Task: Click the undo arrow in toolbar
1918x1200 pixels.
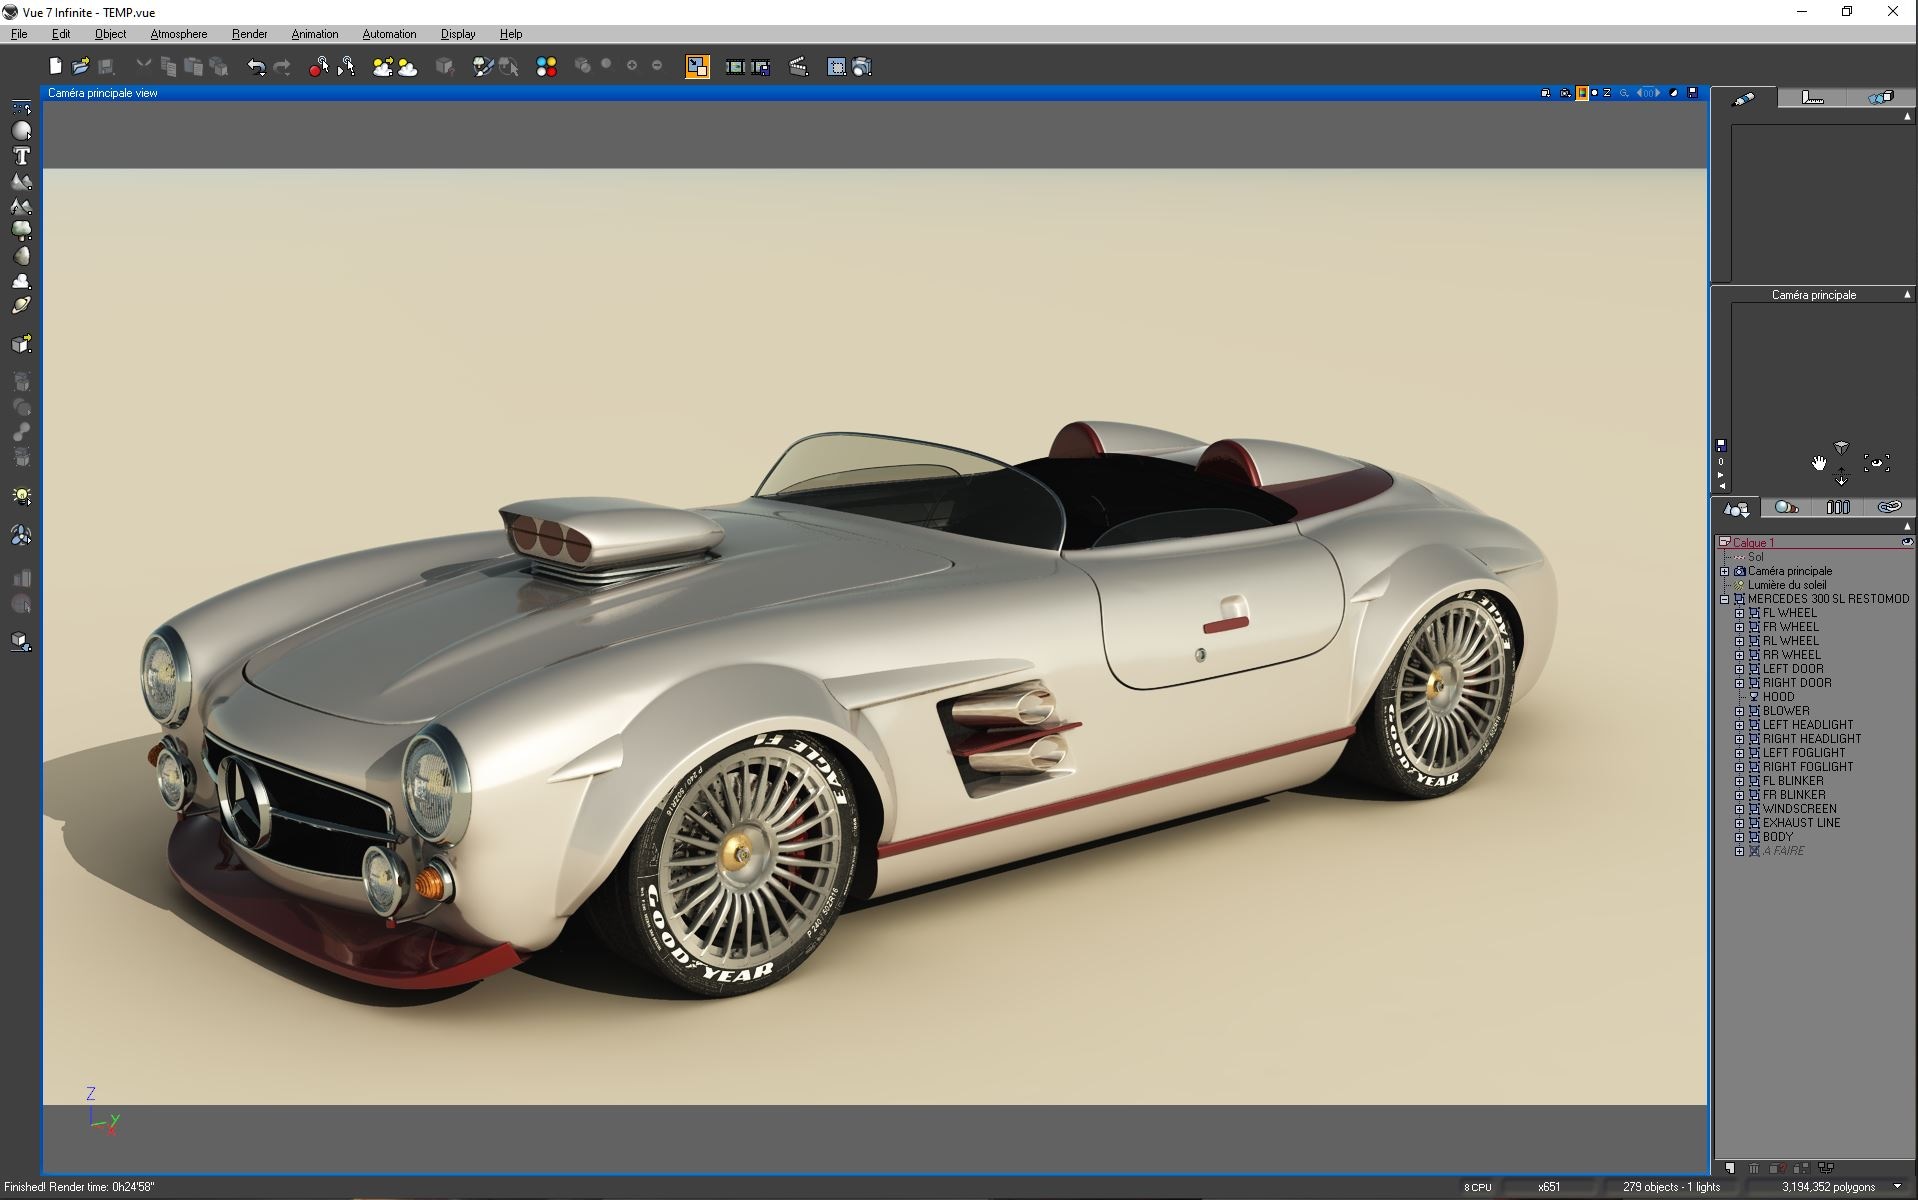Action: coord(256,67)
